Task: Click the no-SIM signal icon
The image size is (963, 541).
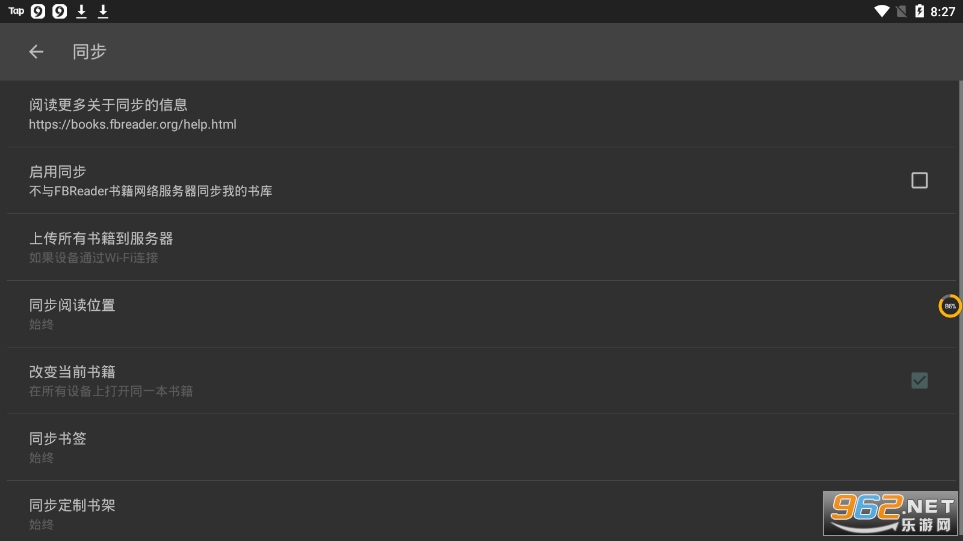Action: point(901,11)
